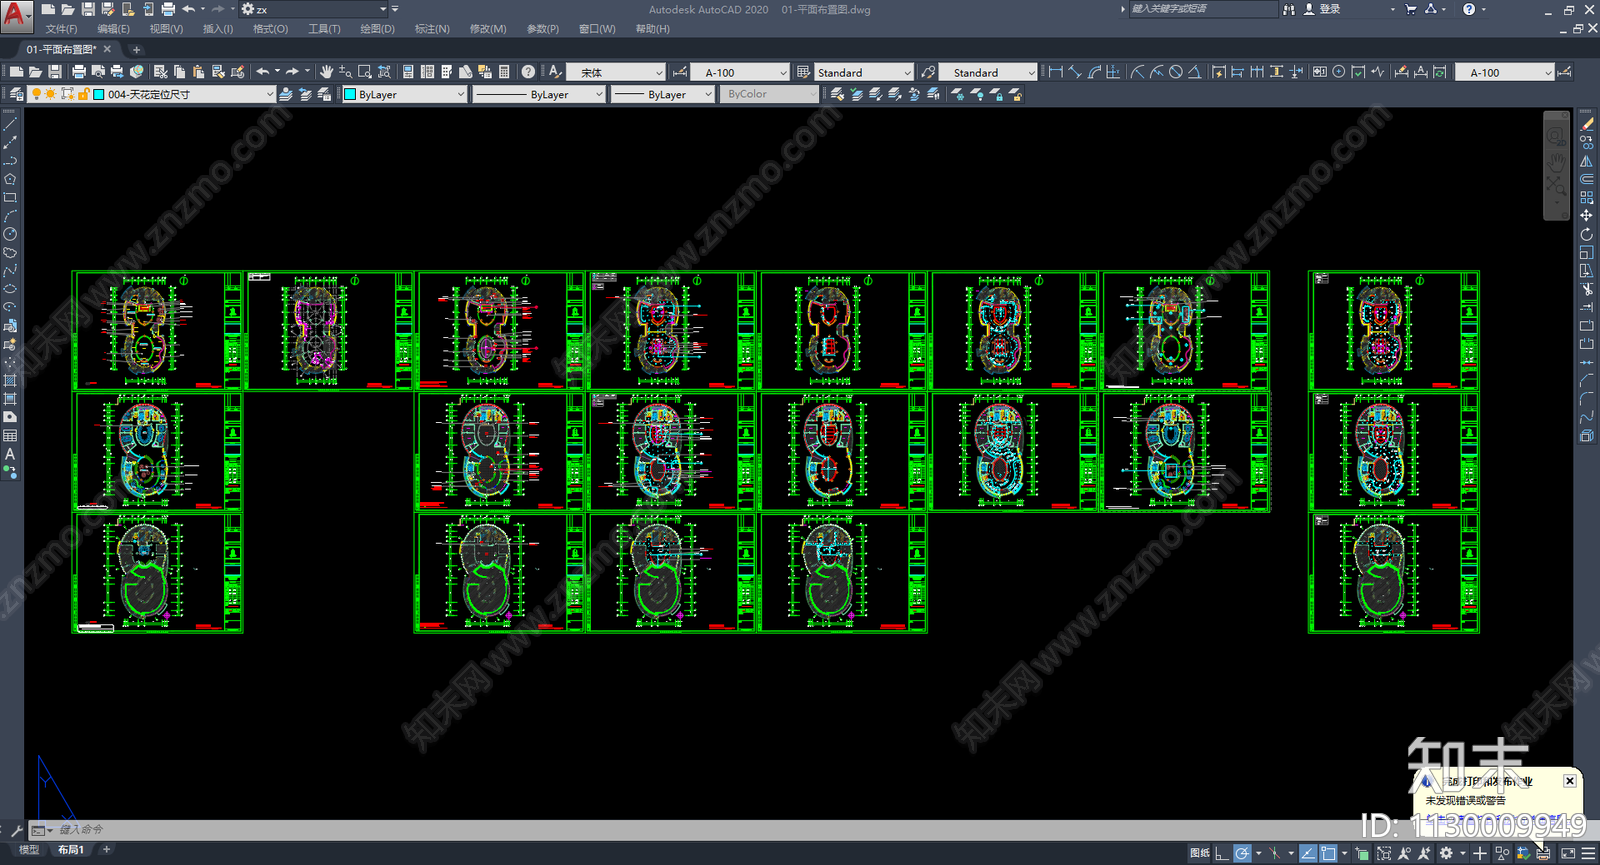Viewport: 1600px width, 865px height.
Task: Open the ByLayer lineweight dropdown
Action: (x=662, y=94)
